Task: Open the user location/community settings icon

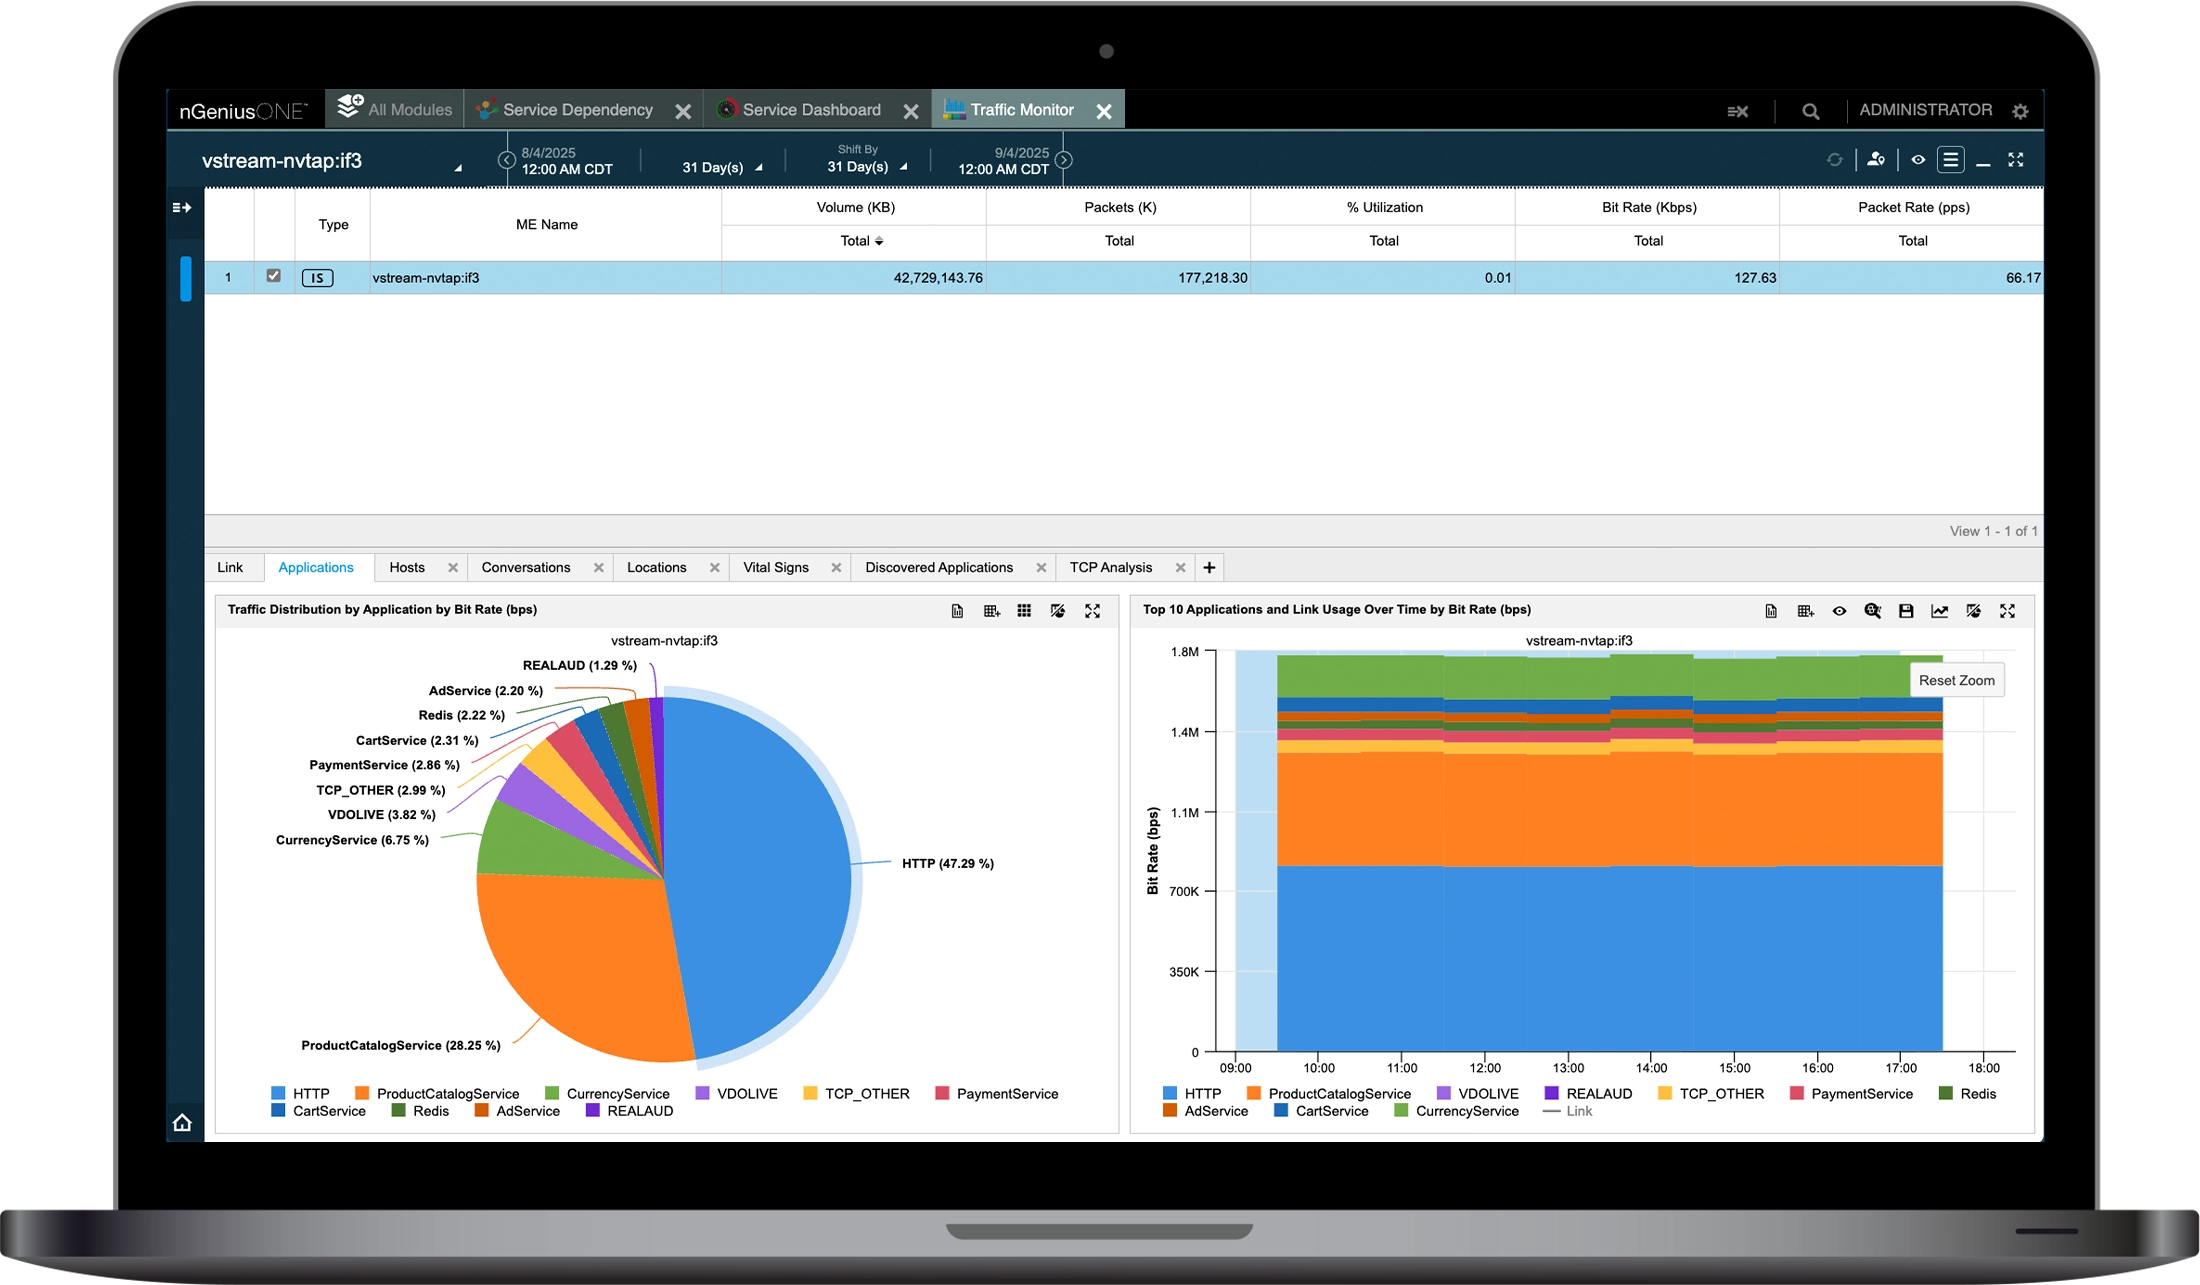Action: pyautogui.click(x=1877, y=160)
